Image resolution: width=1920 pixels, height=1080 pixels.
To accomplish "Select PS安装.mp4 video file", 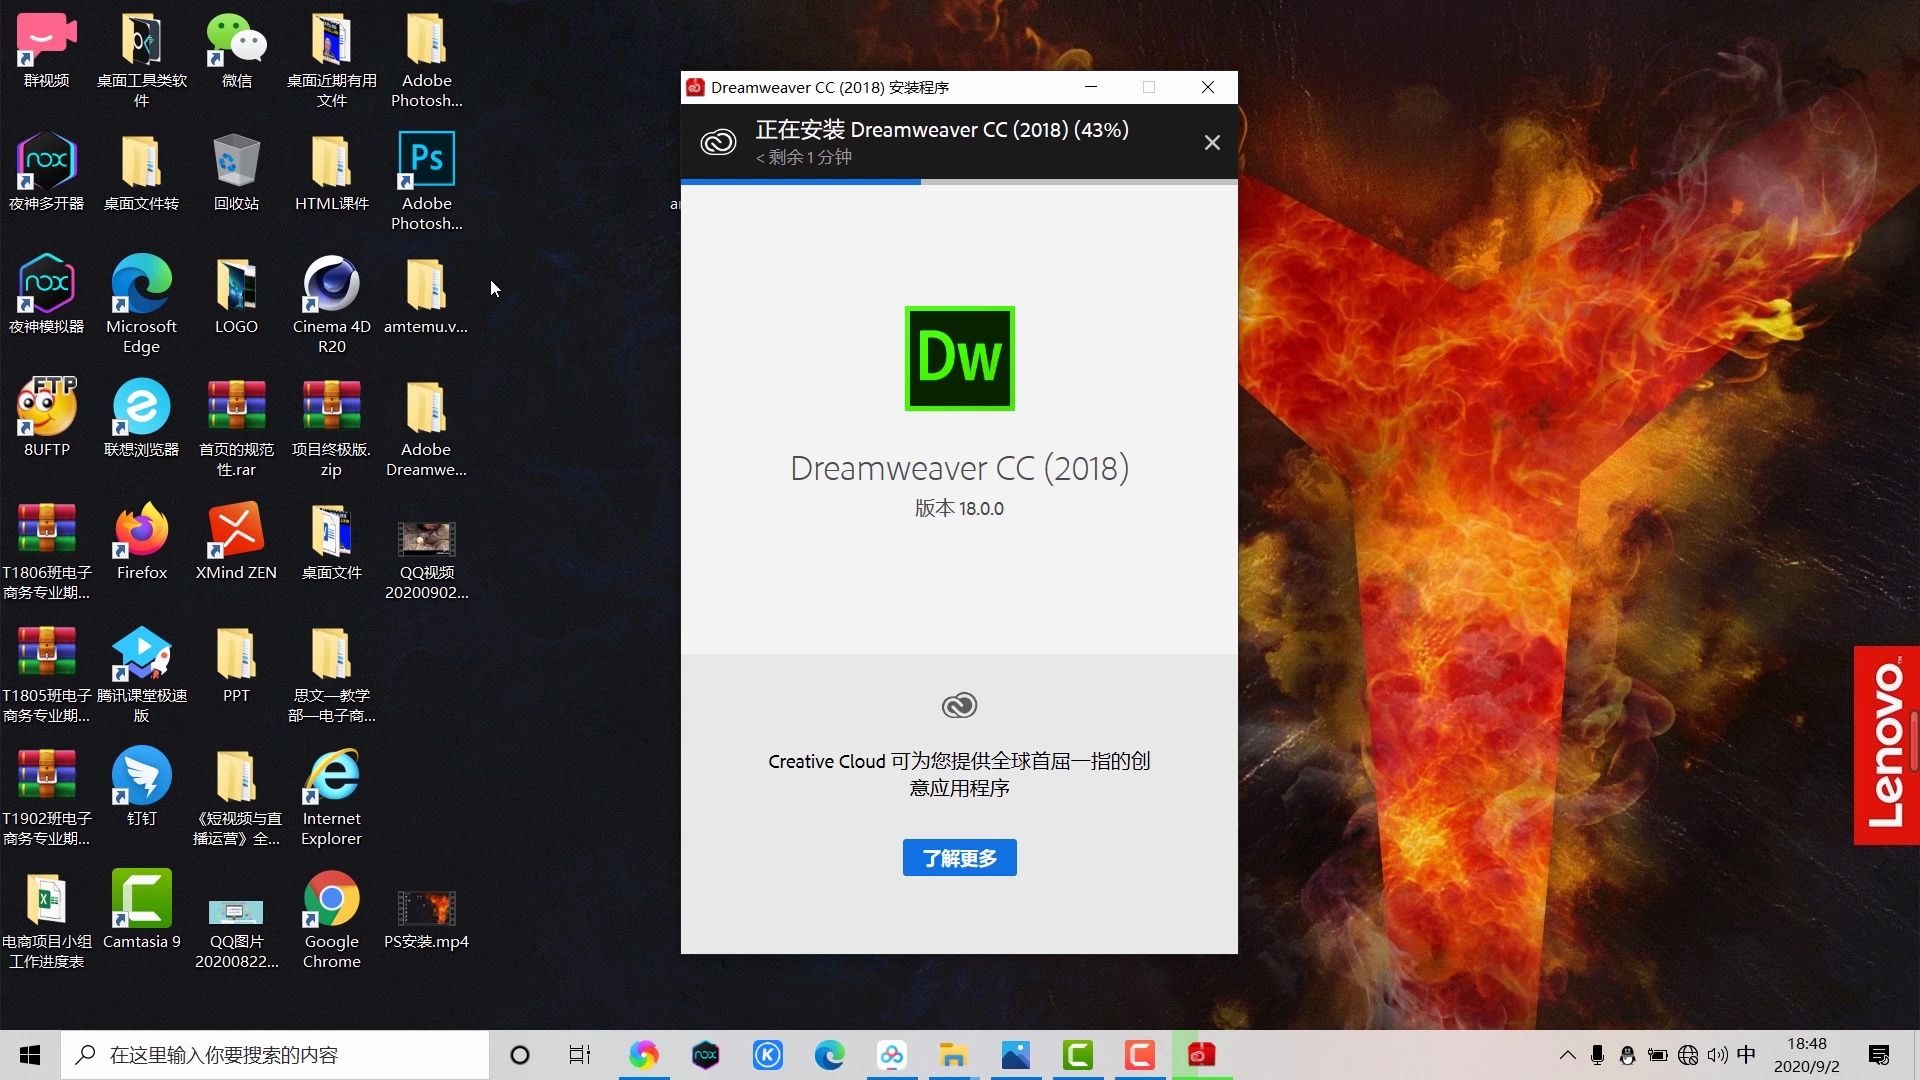I will pyautogui.click(x=426, y=920).
